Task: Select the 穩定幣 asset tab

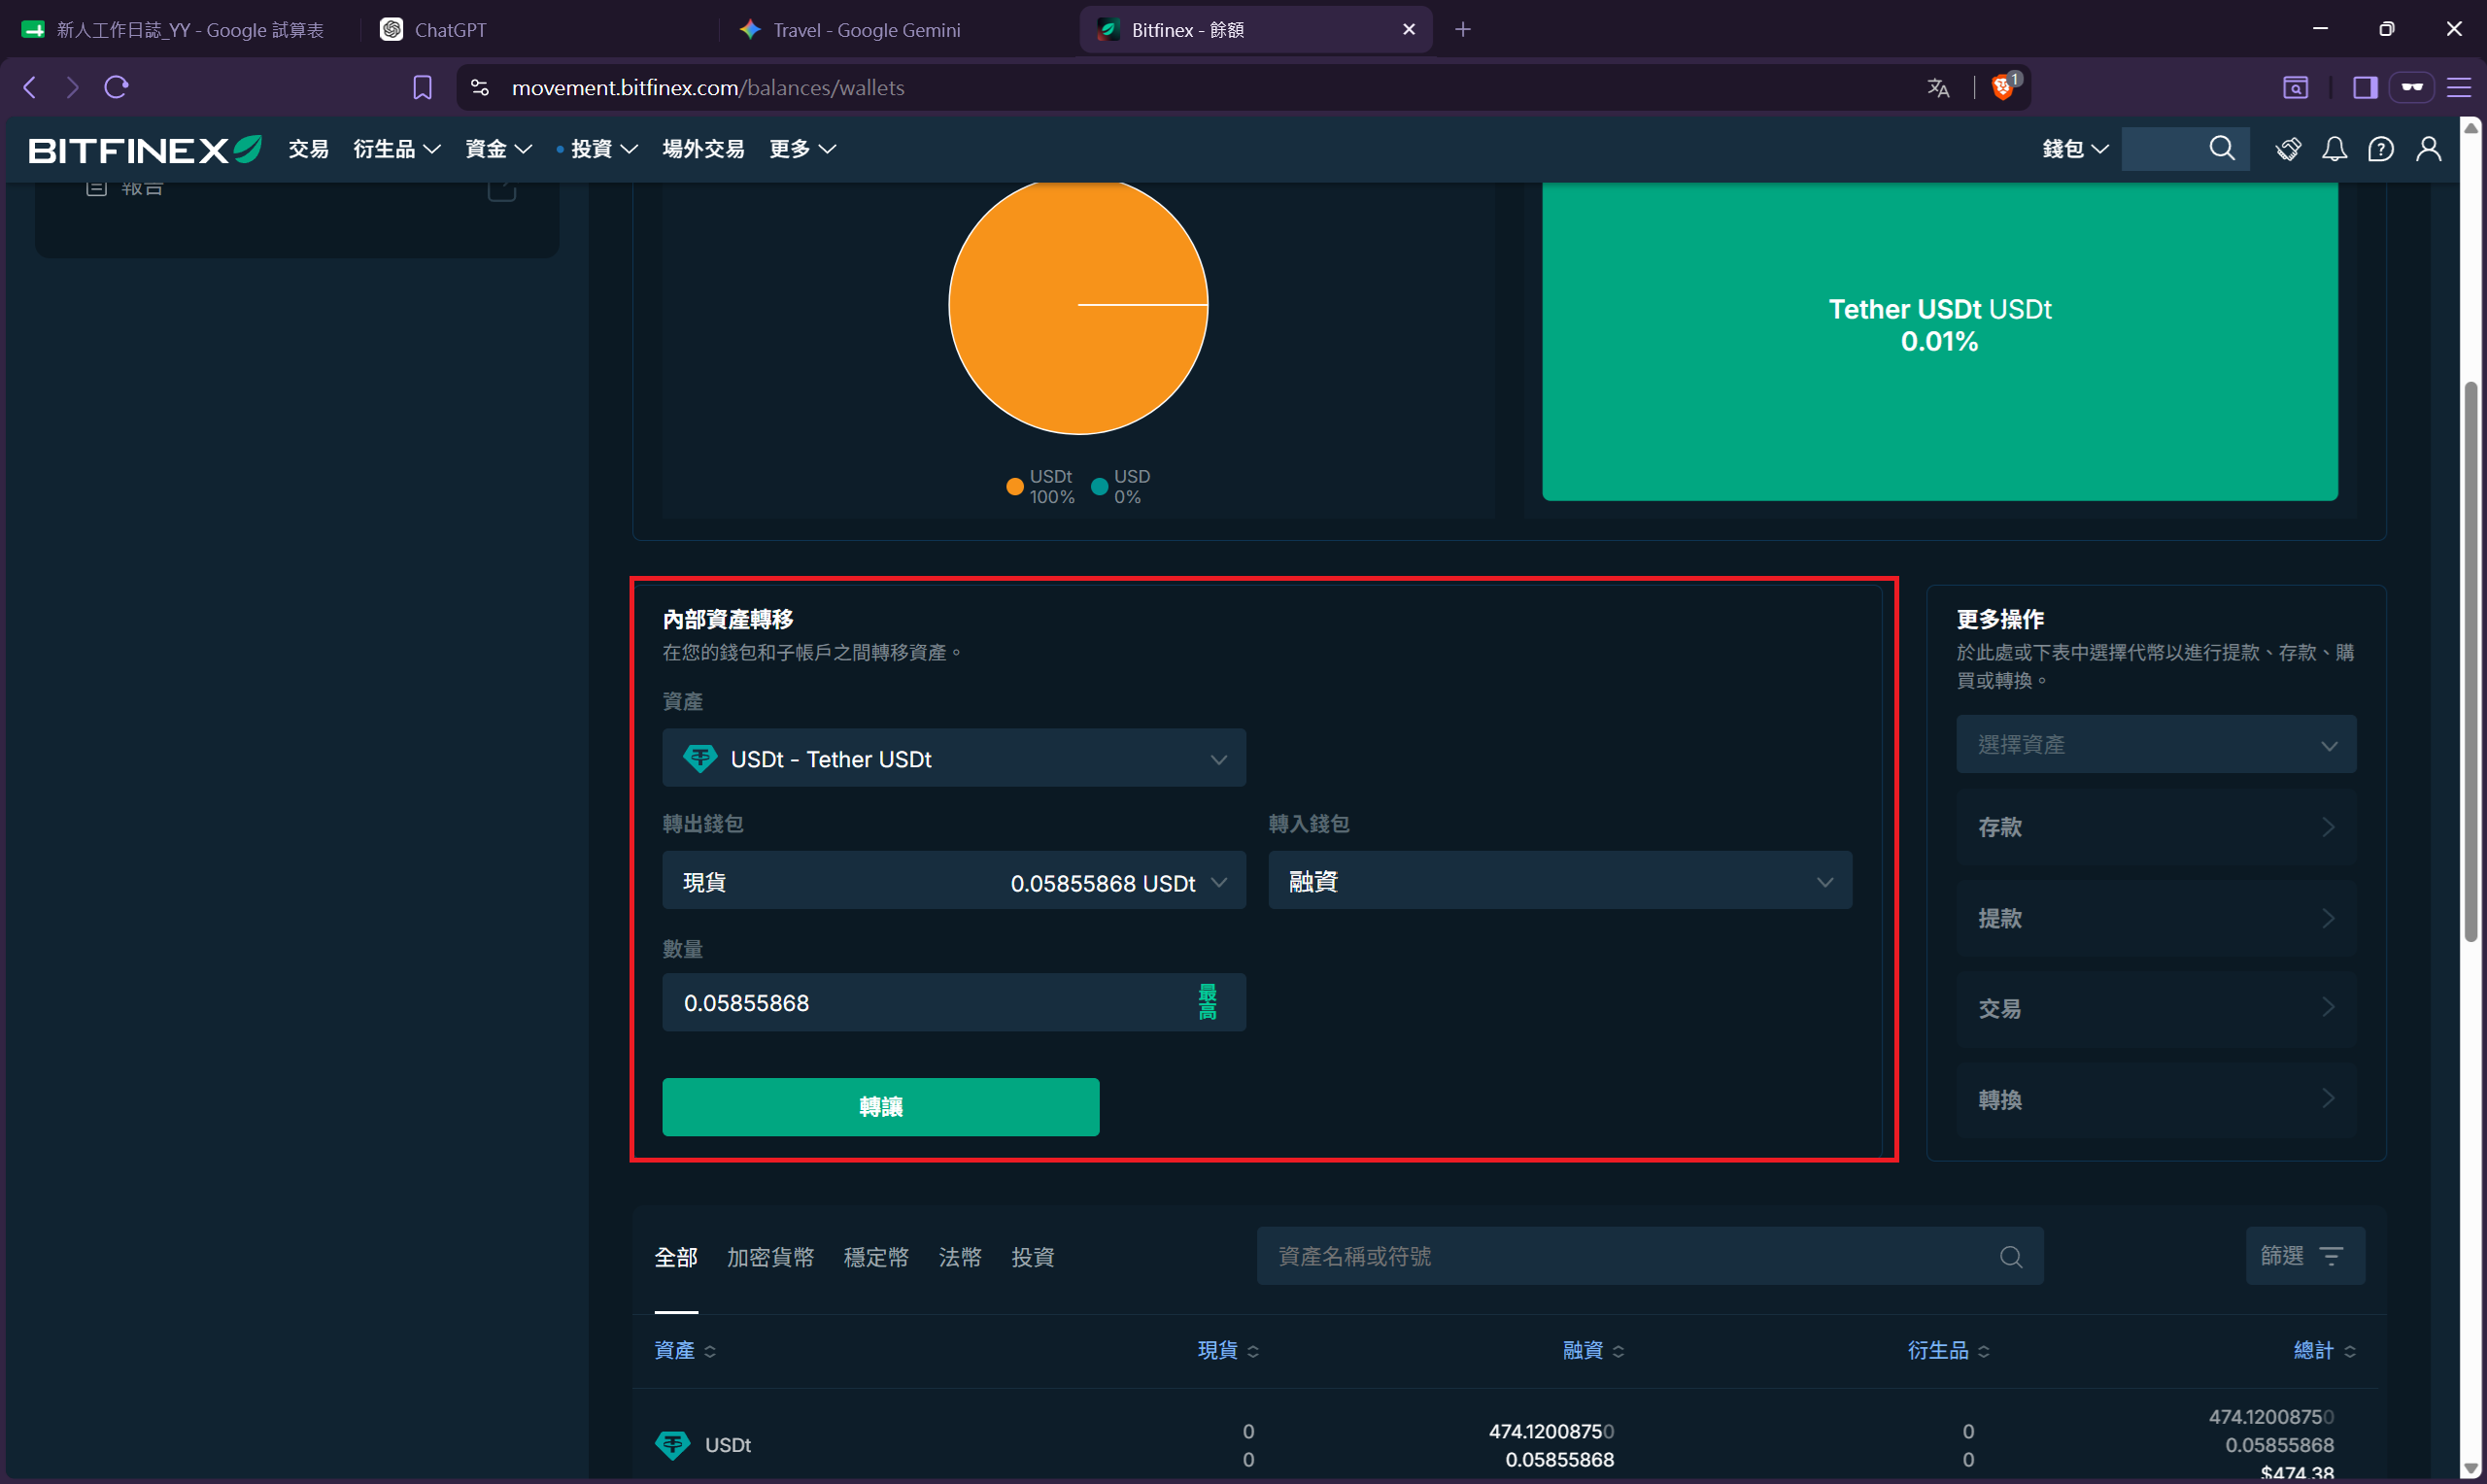Action: [x=876, y=1257]
